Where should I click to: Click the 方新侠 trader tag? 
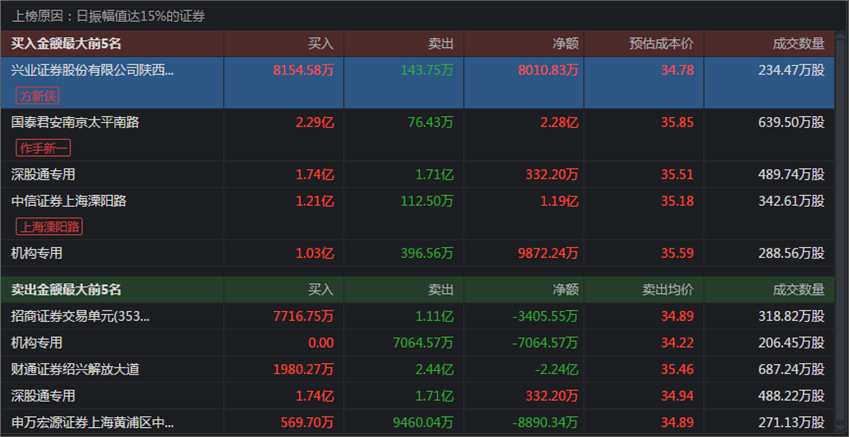pos(37,96)
